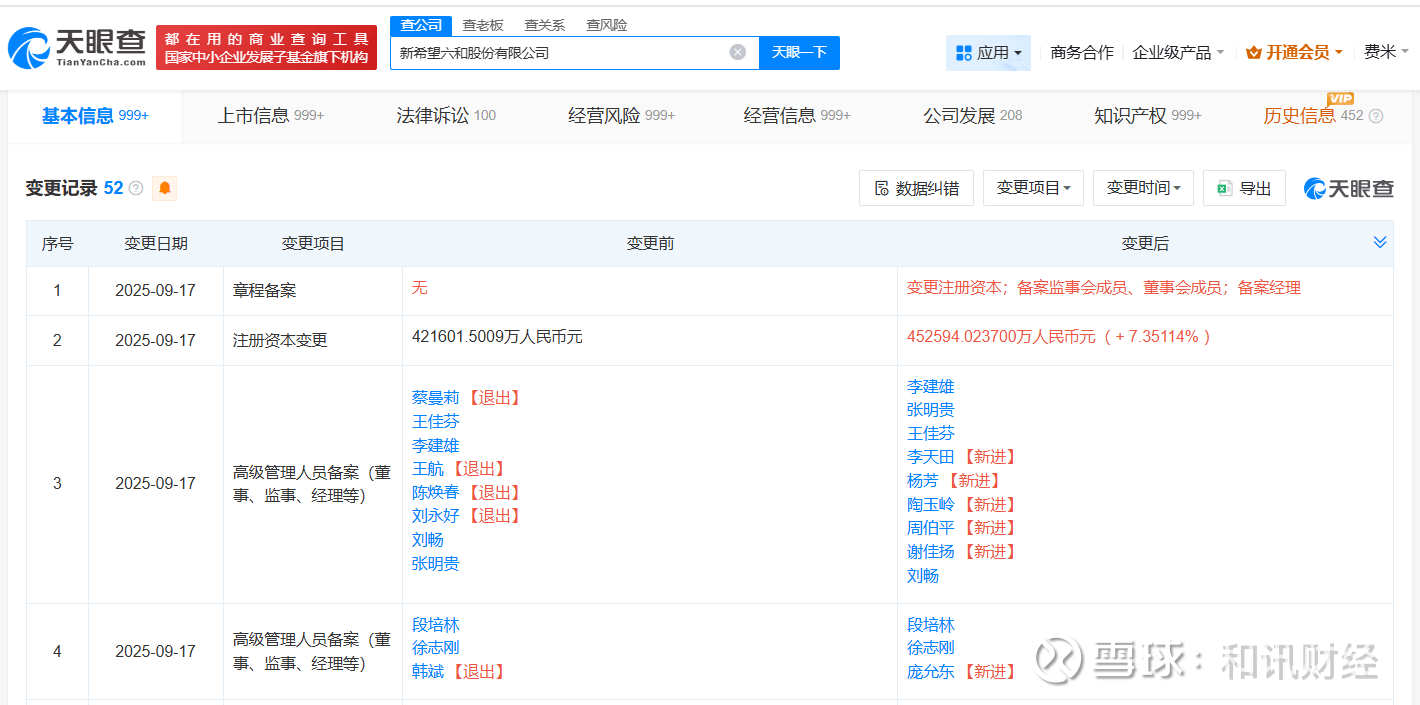Select the 上市信息 tab
The width and height of the screenshot is (1420, 705).
point(271,116)
